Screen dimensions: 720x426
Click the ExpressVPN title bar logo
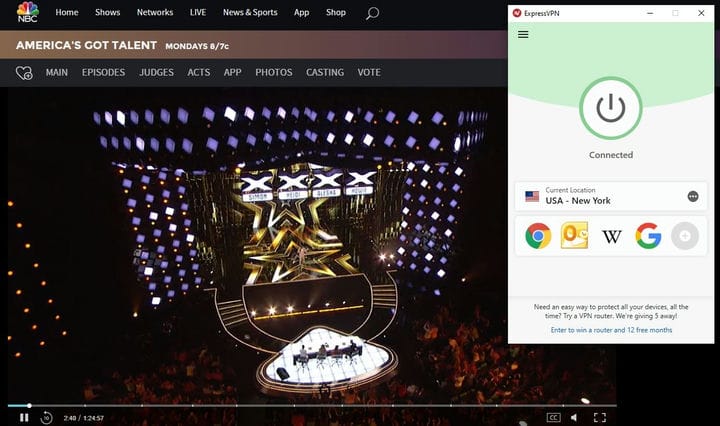click(x=517, y=13)
